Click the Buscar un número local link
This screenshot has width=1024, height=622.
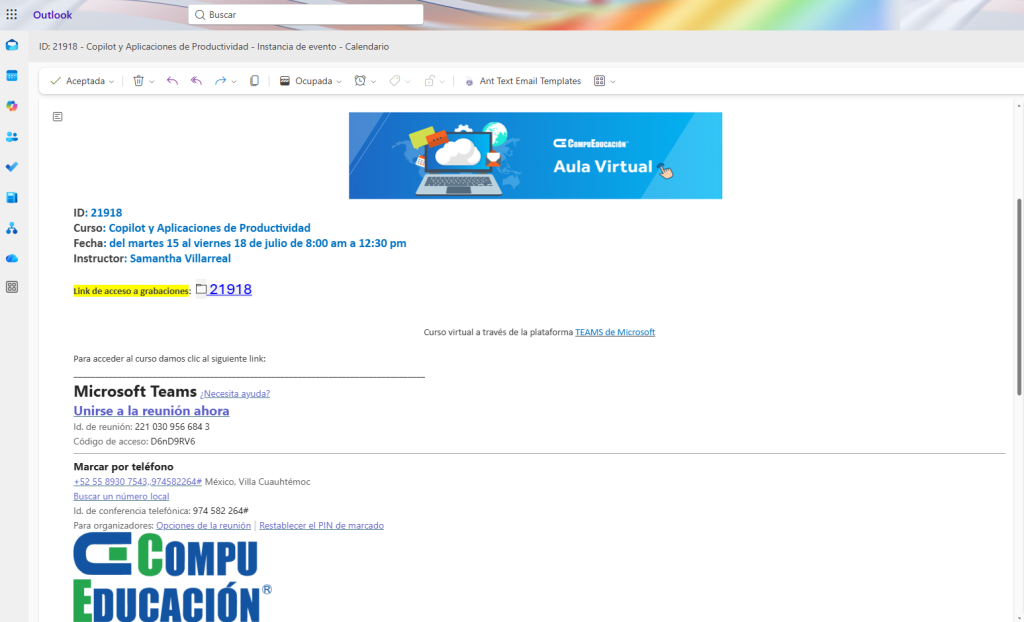[x=121, y=496]
